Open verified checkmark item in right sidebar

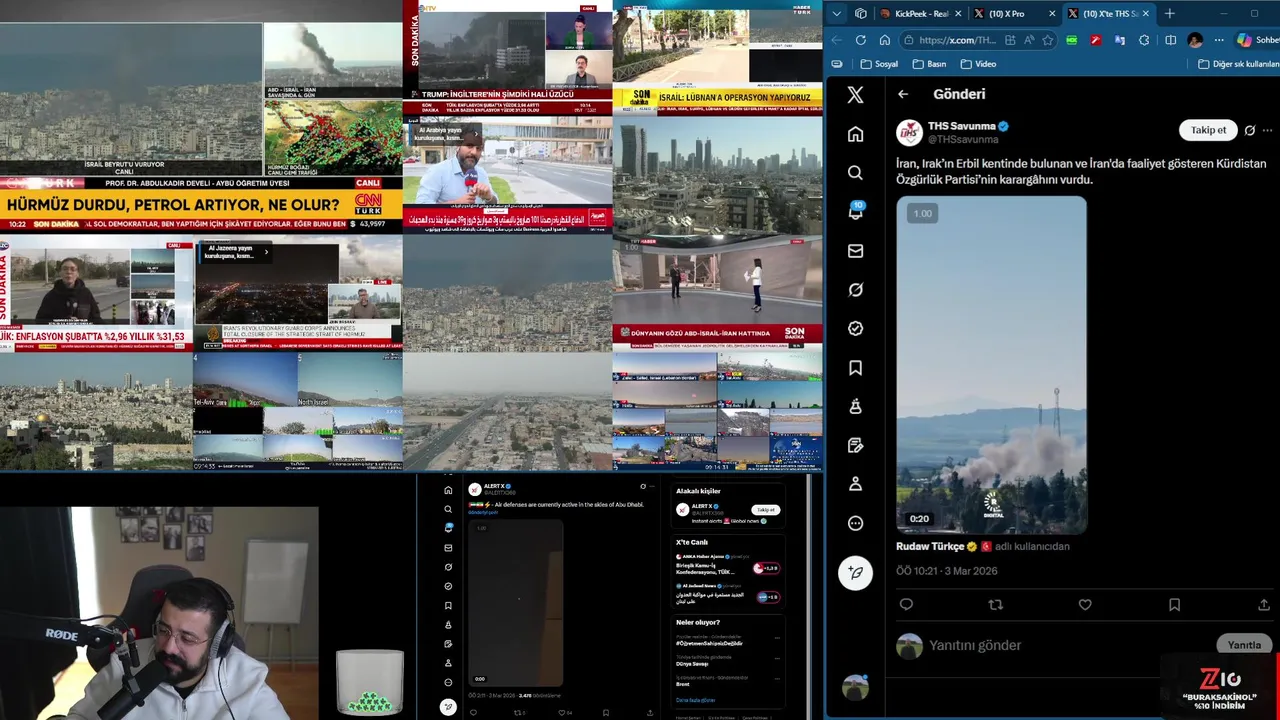pos(855,328)
